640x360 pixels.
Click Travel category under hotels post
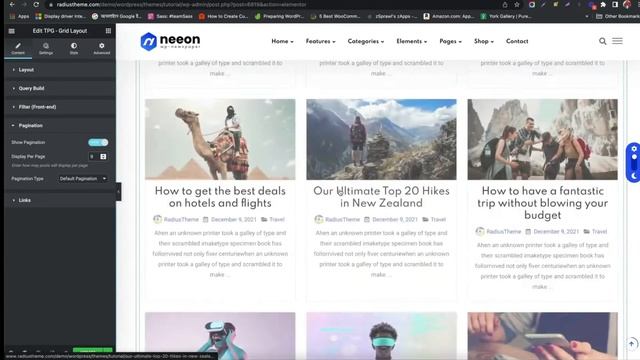click(277, 220)
